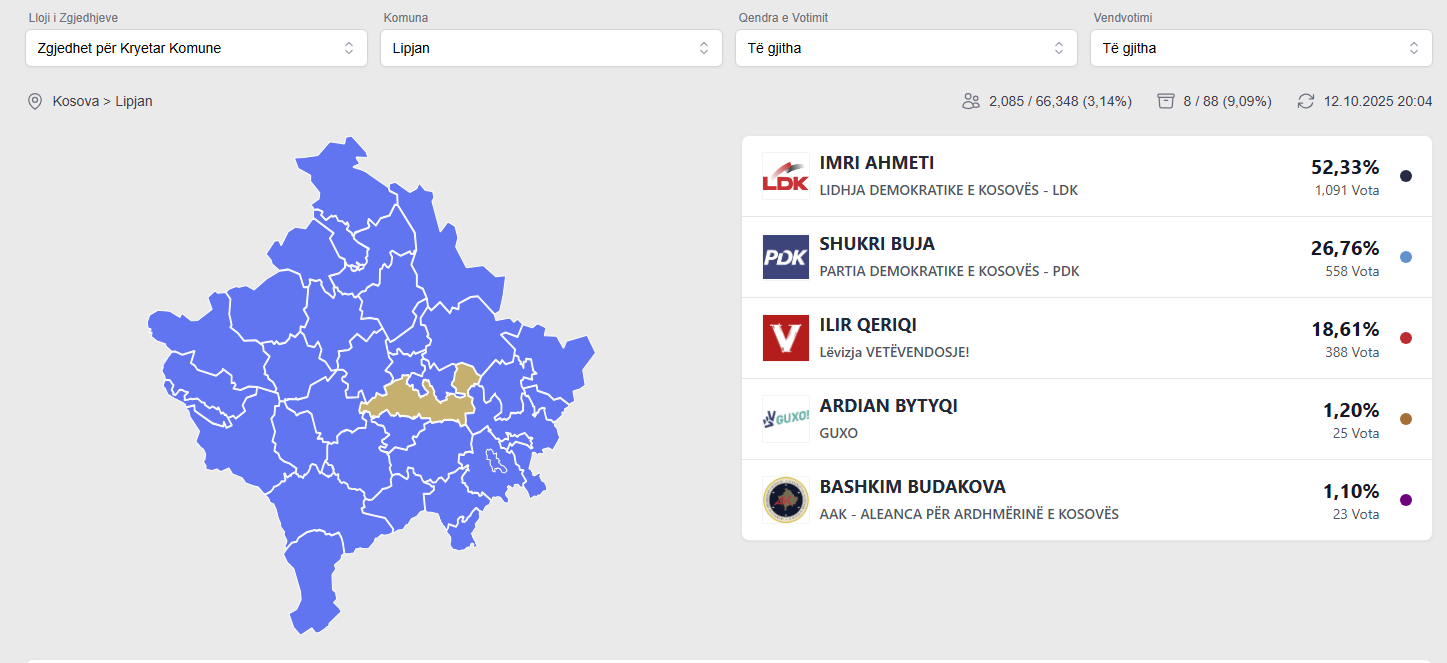Click the highlighted Lipjan municipality on map
The width and height of the screenshot is (1447, 663).
point(420,403)
